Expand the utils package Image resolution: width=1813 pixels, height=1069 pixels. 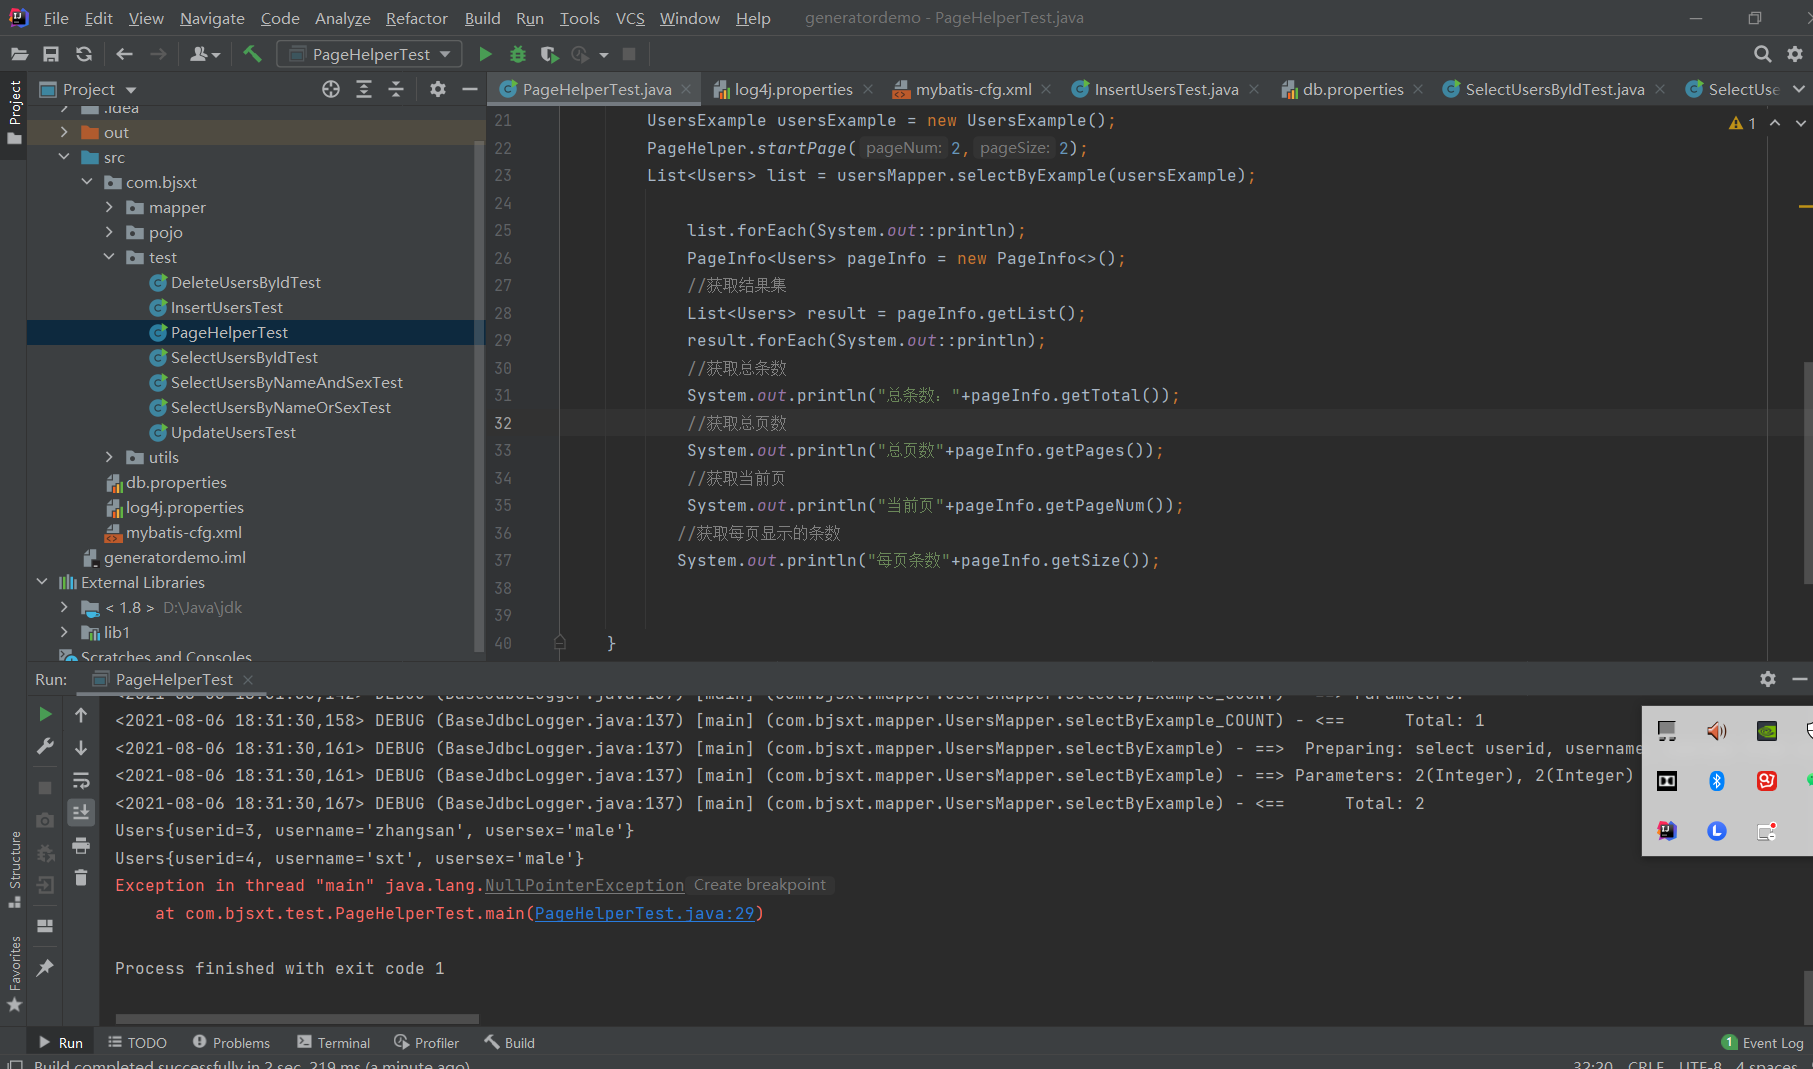109,457
